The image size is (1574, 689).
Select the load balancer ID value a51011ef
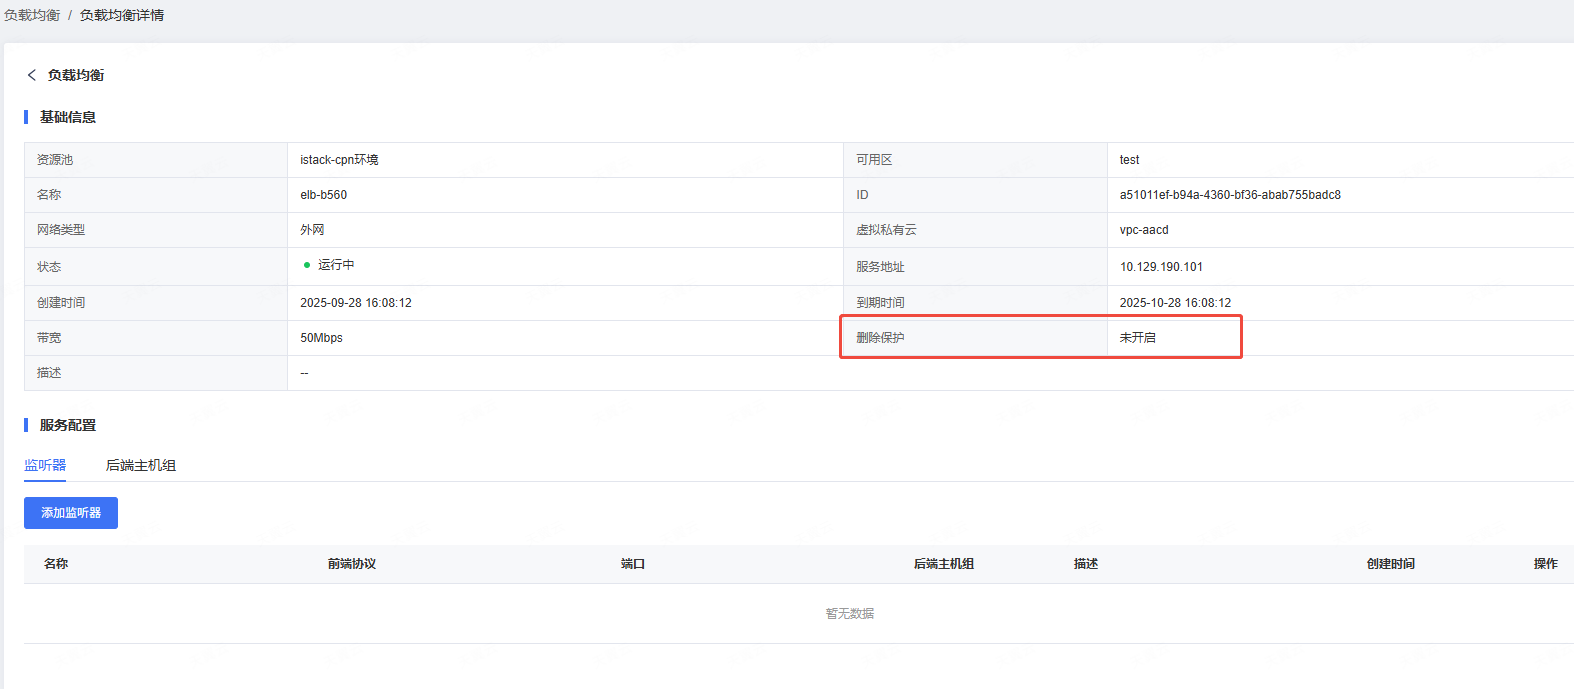coord(1230,195)
